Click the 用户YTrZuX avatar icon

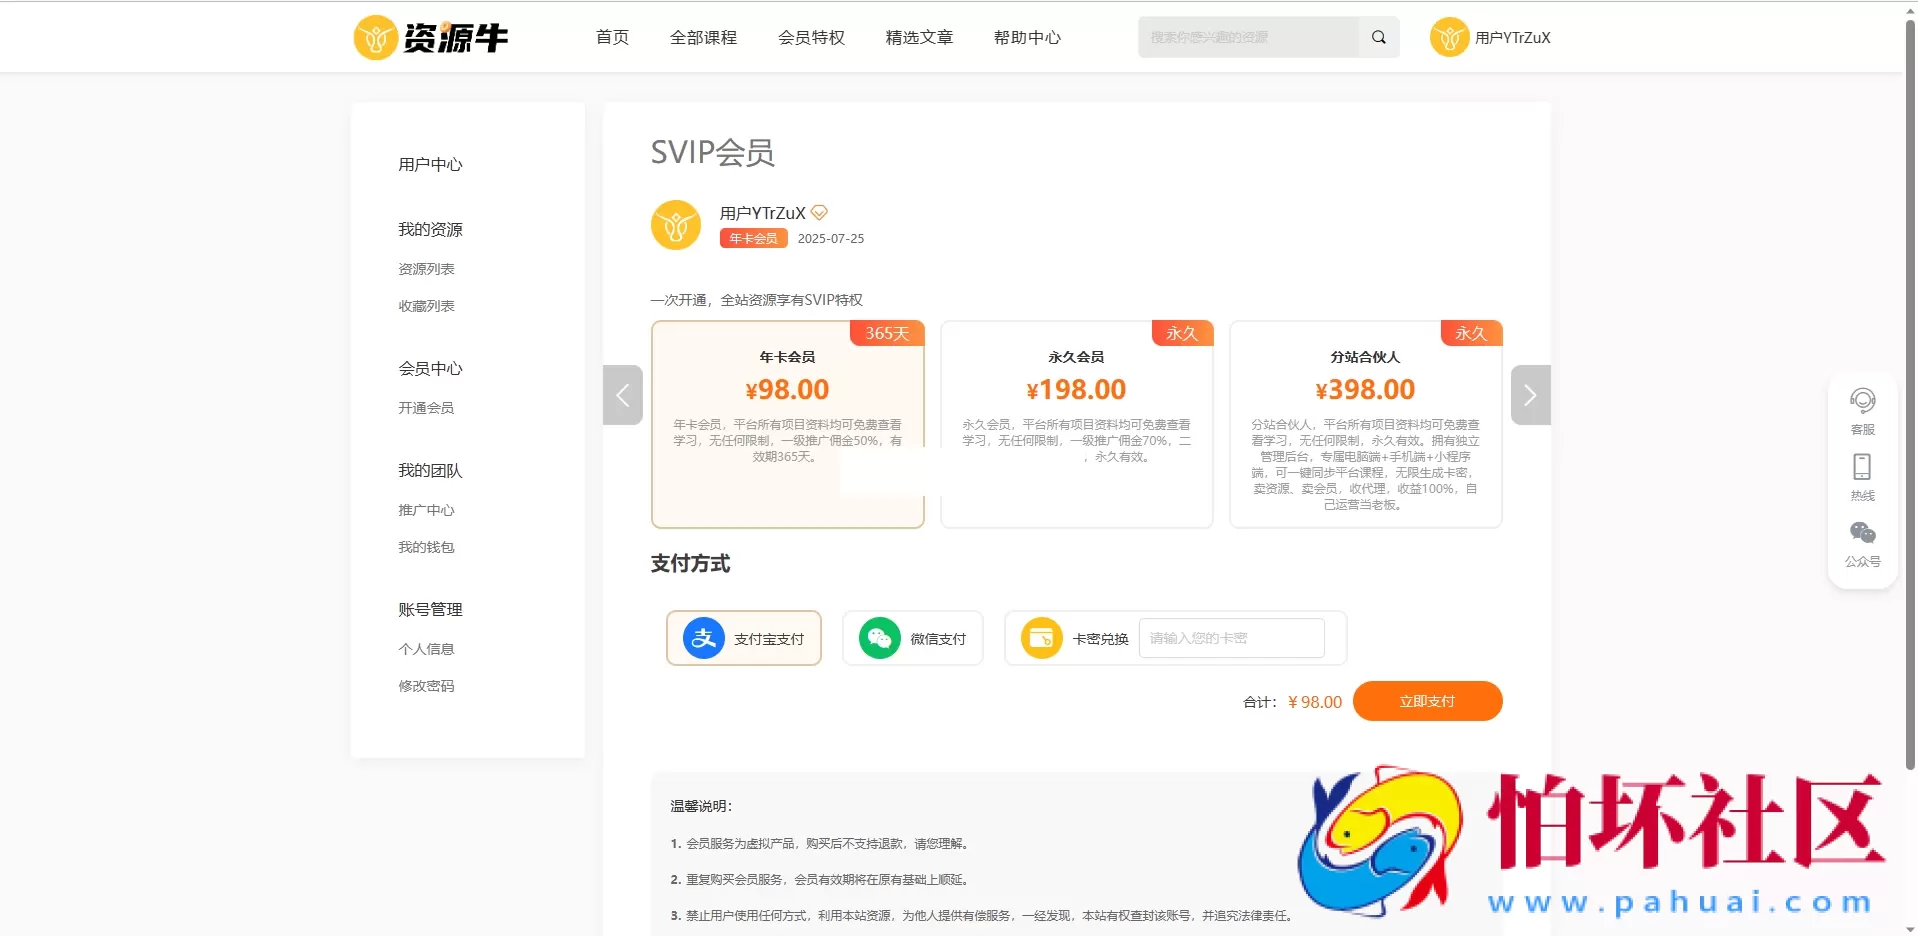[1448, 37]
